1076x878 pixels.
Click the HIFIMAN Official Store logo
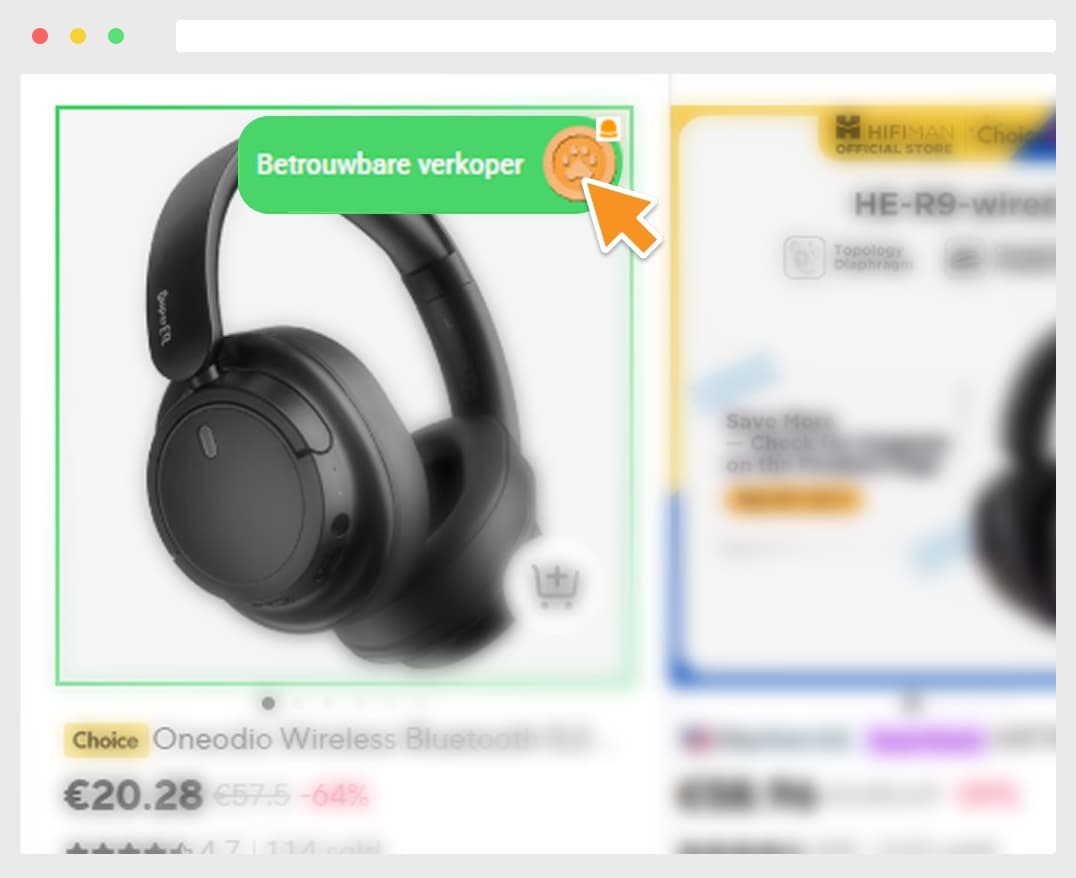(x=894, y=135)
